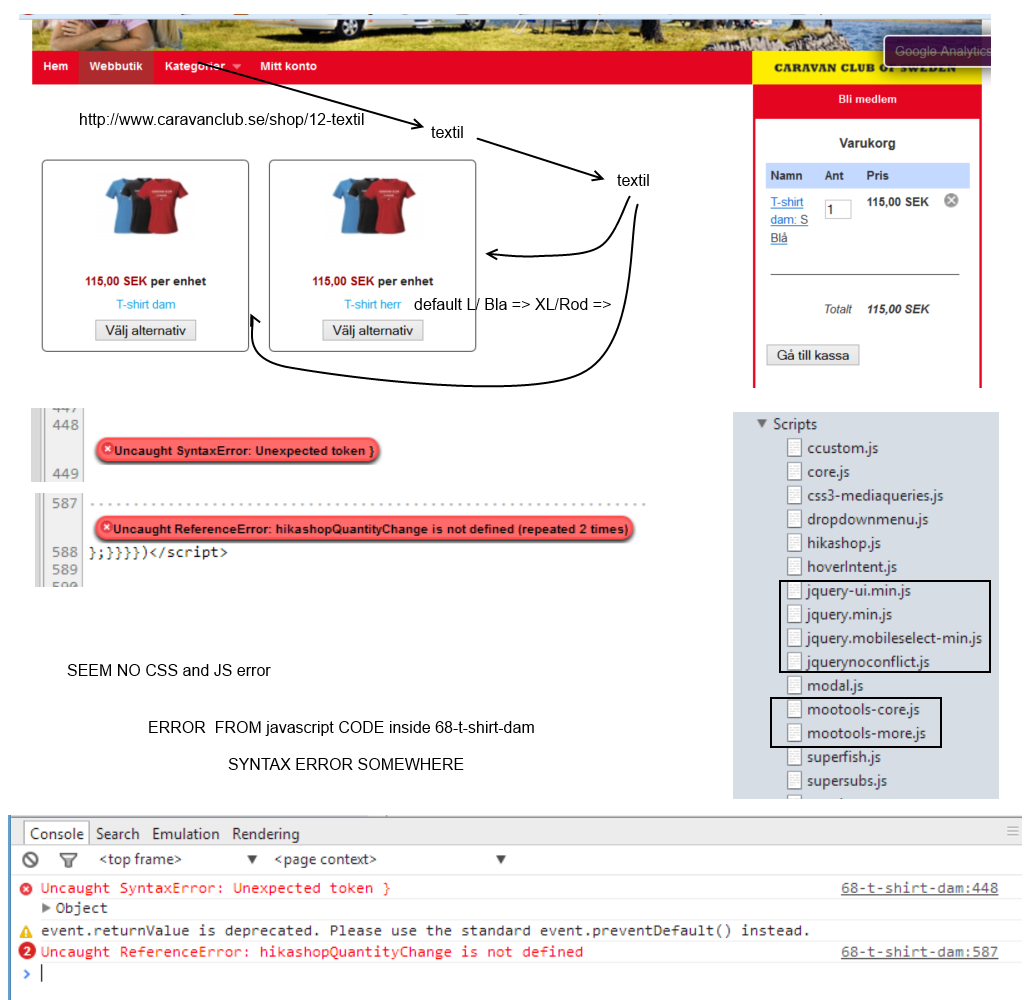Select css3-mediaqueries.js in Scripts

pos(874,495)
